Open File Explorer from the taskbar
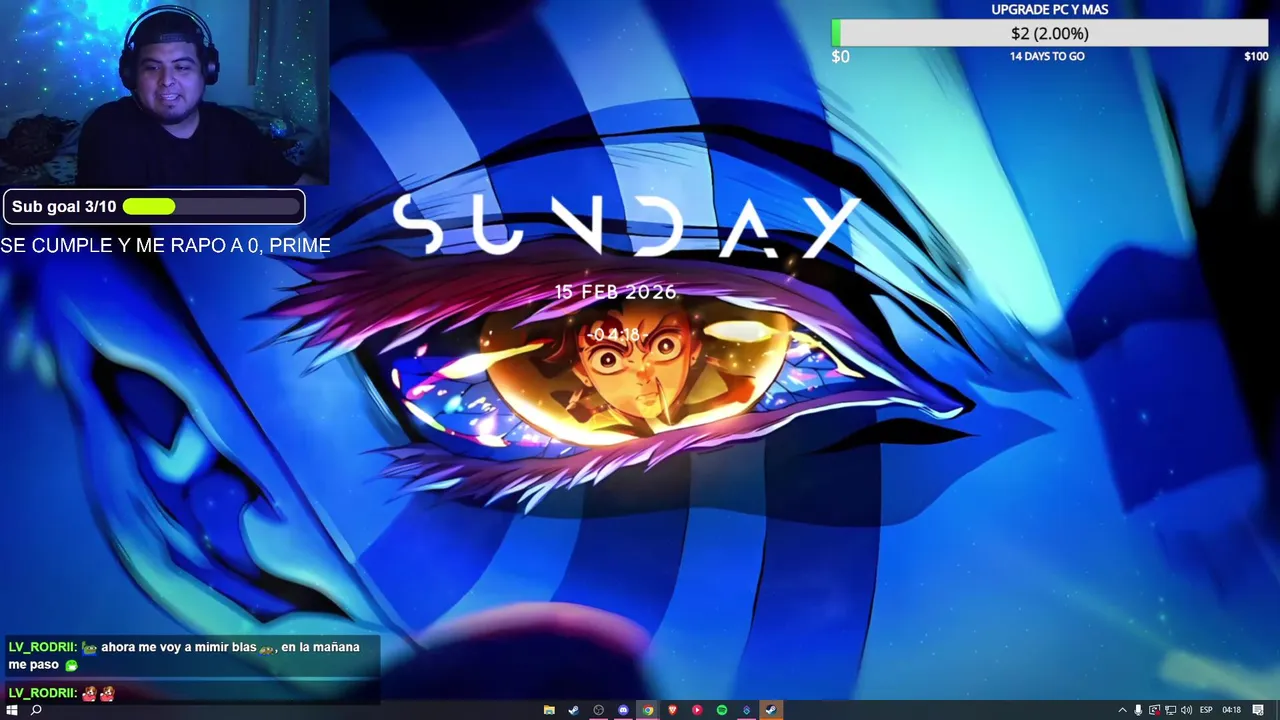1280x720 pixels. (549, 710)
